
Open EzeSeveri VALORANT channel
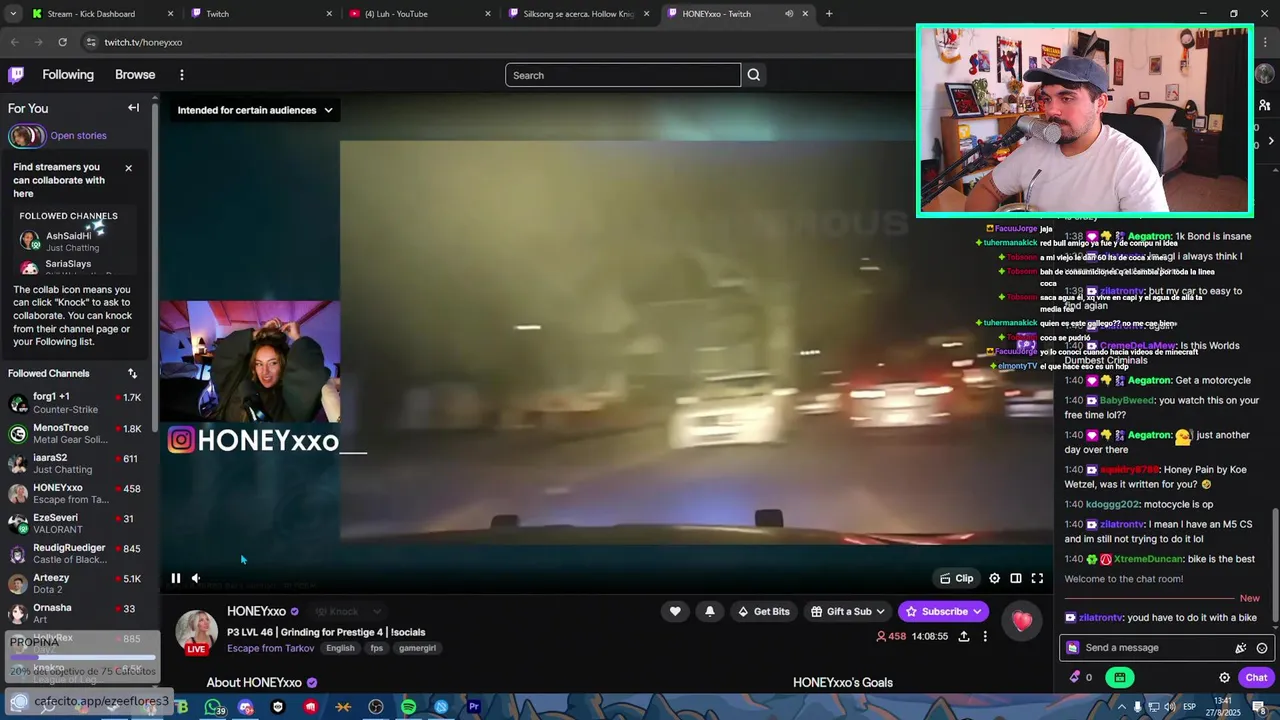(x=77, y=523)
